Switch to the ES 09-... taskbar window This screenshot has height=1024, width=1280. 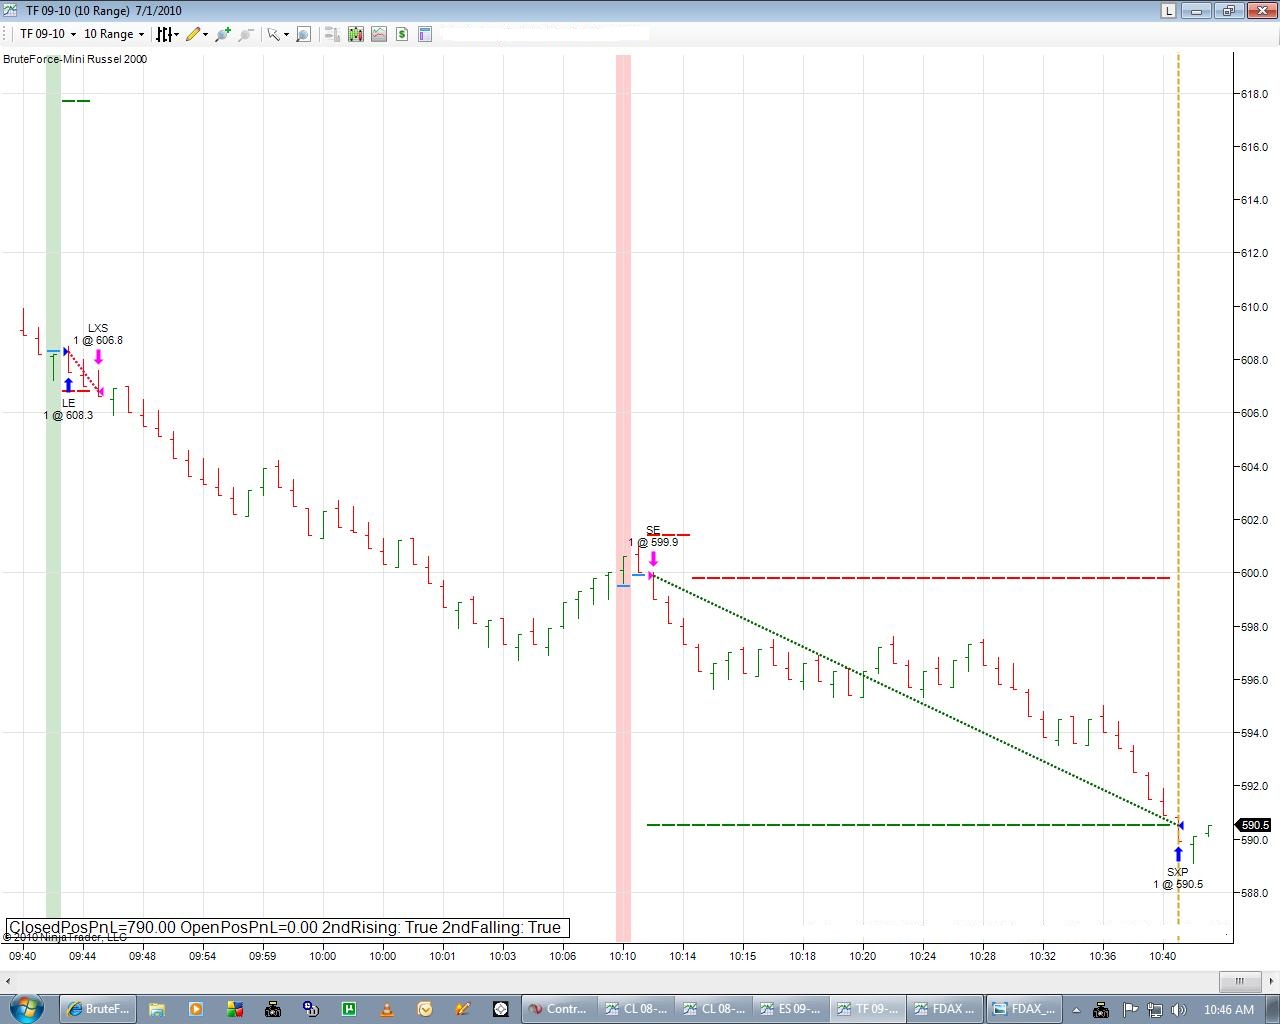[x=791, y=1008]
